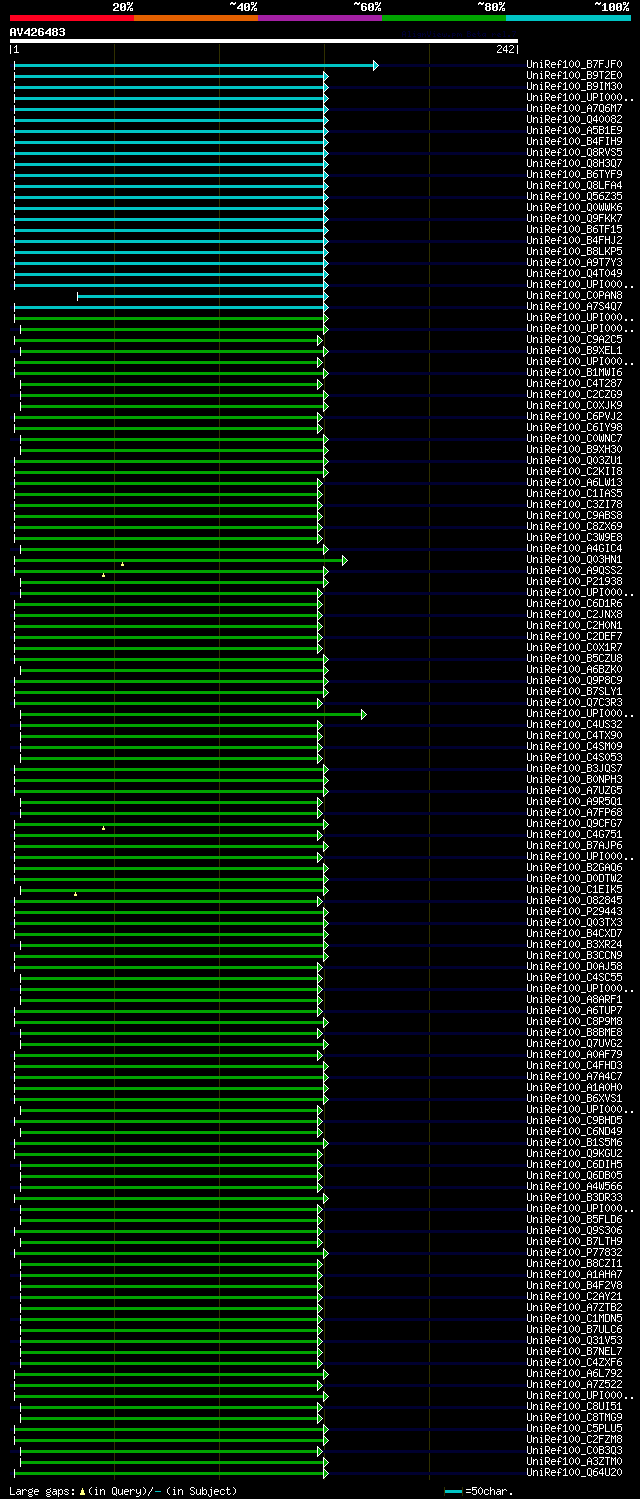
Task: Select the UniRef100_C9ABS8 entry
Action: click(574, 516)
